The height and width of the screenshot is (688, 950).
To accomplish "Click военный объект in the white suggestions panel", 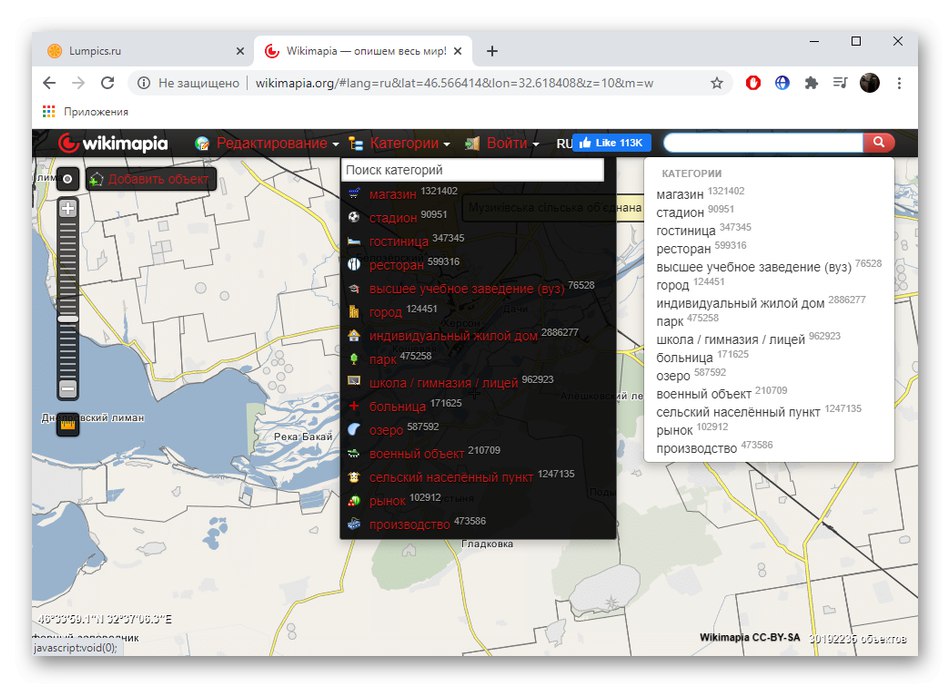I will coord(704,395).
